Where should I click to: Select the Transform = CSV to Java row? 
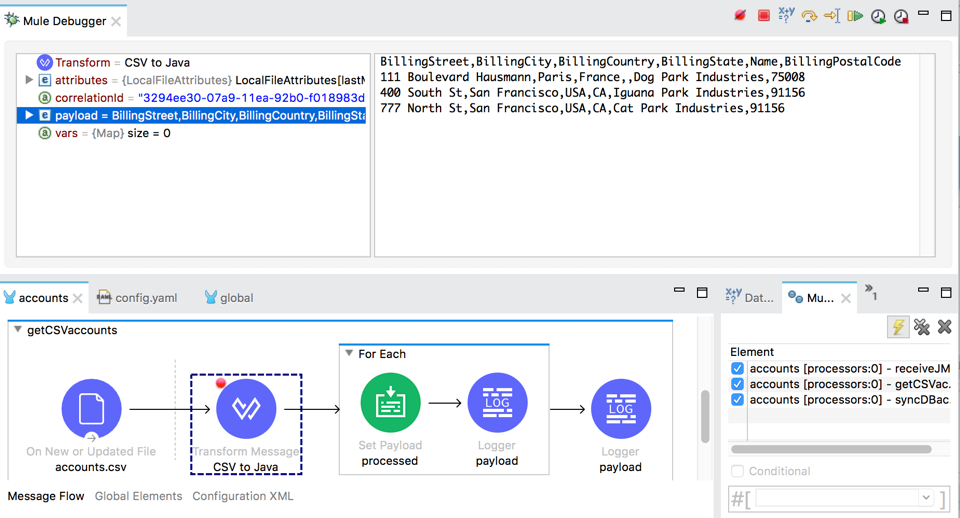click(193, 62)
